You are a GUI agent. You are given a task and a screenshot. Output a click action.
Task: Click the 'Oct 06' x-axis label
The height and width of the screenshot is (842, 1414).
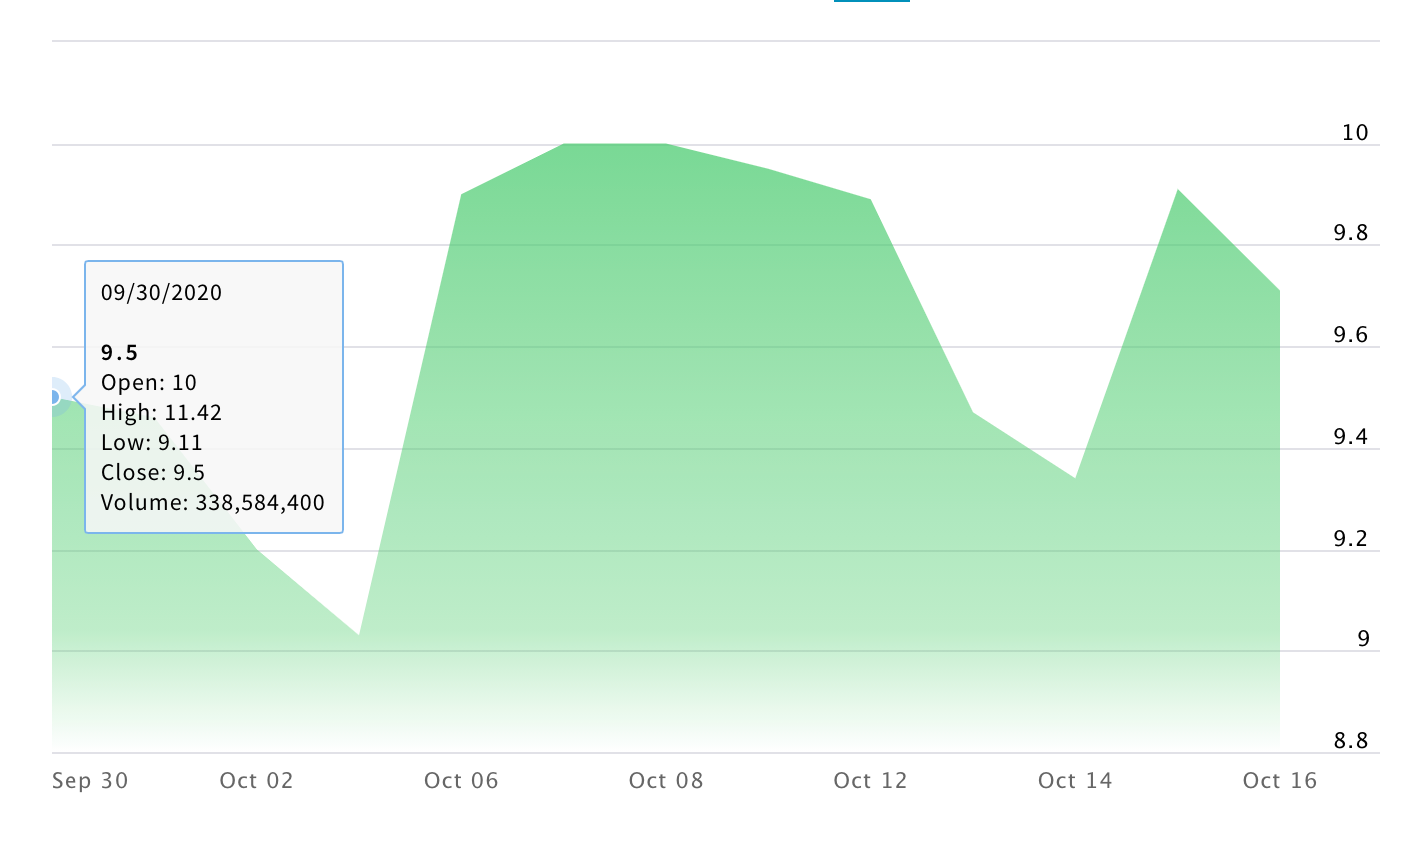click(x=461, y=781)
